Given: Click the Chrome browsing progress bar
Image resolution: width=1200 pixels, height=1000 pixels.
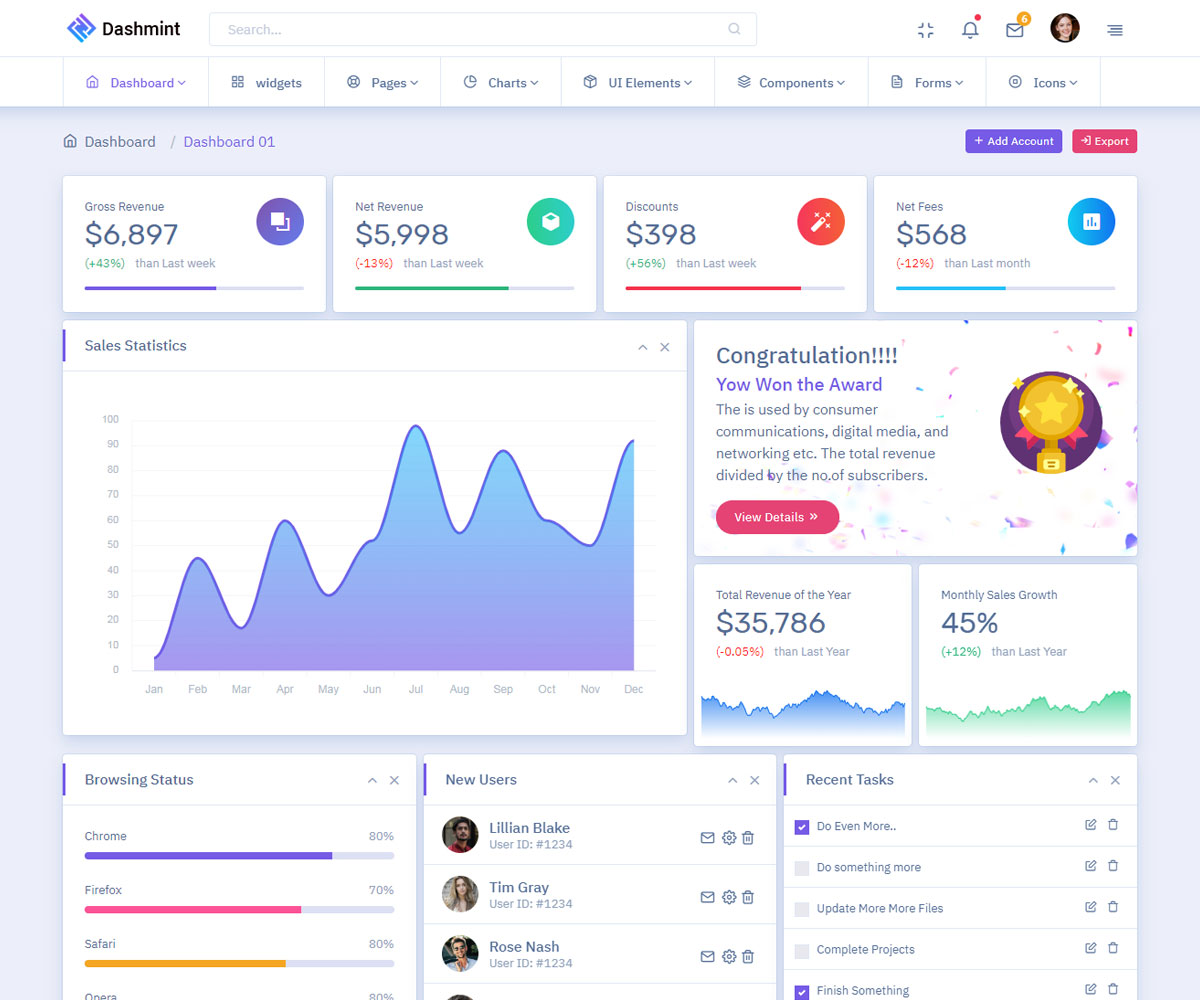Looking at the screenshot, I should click(239, 856).
